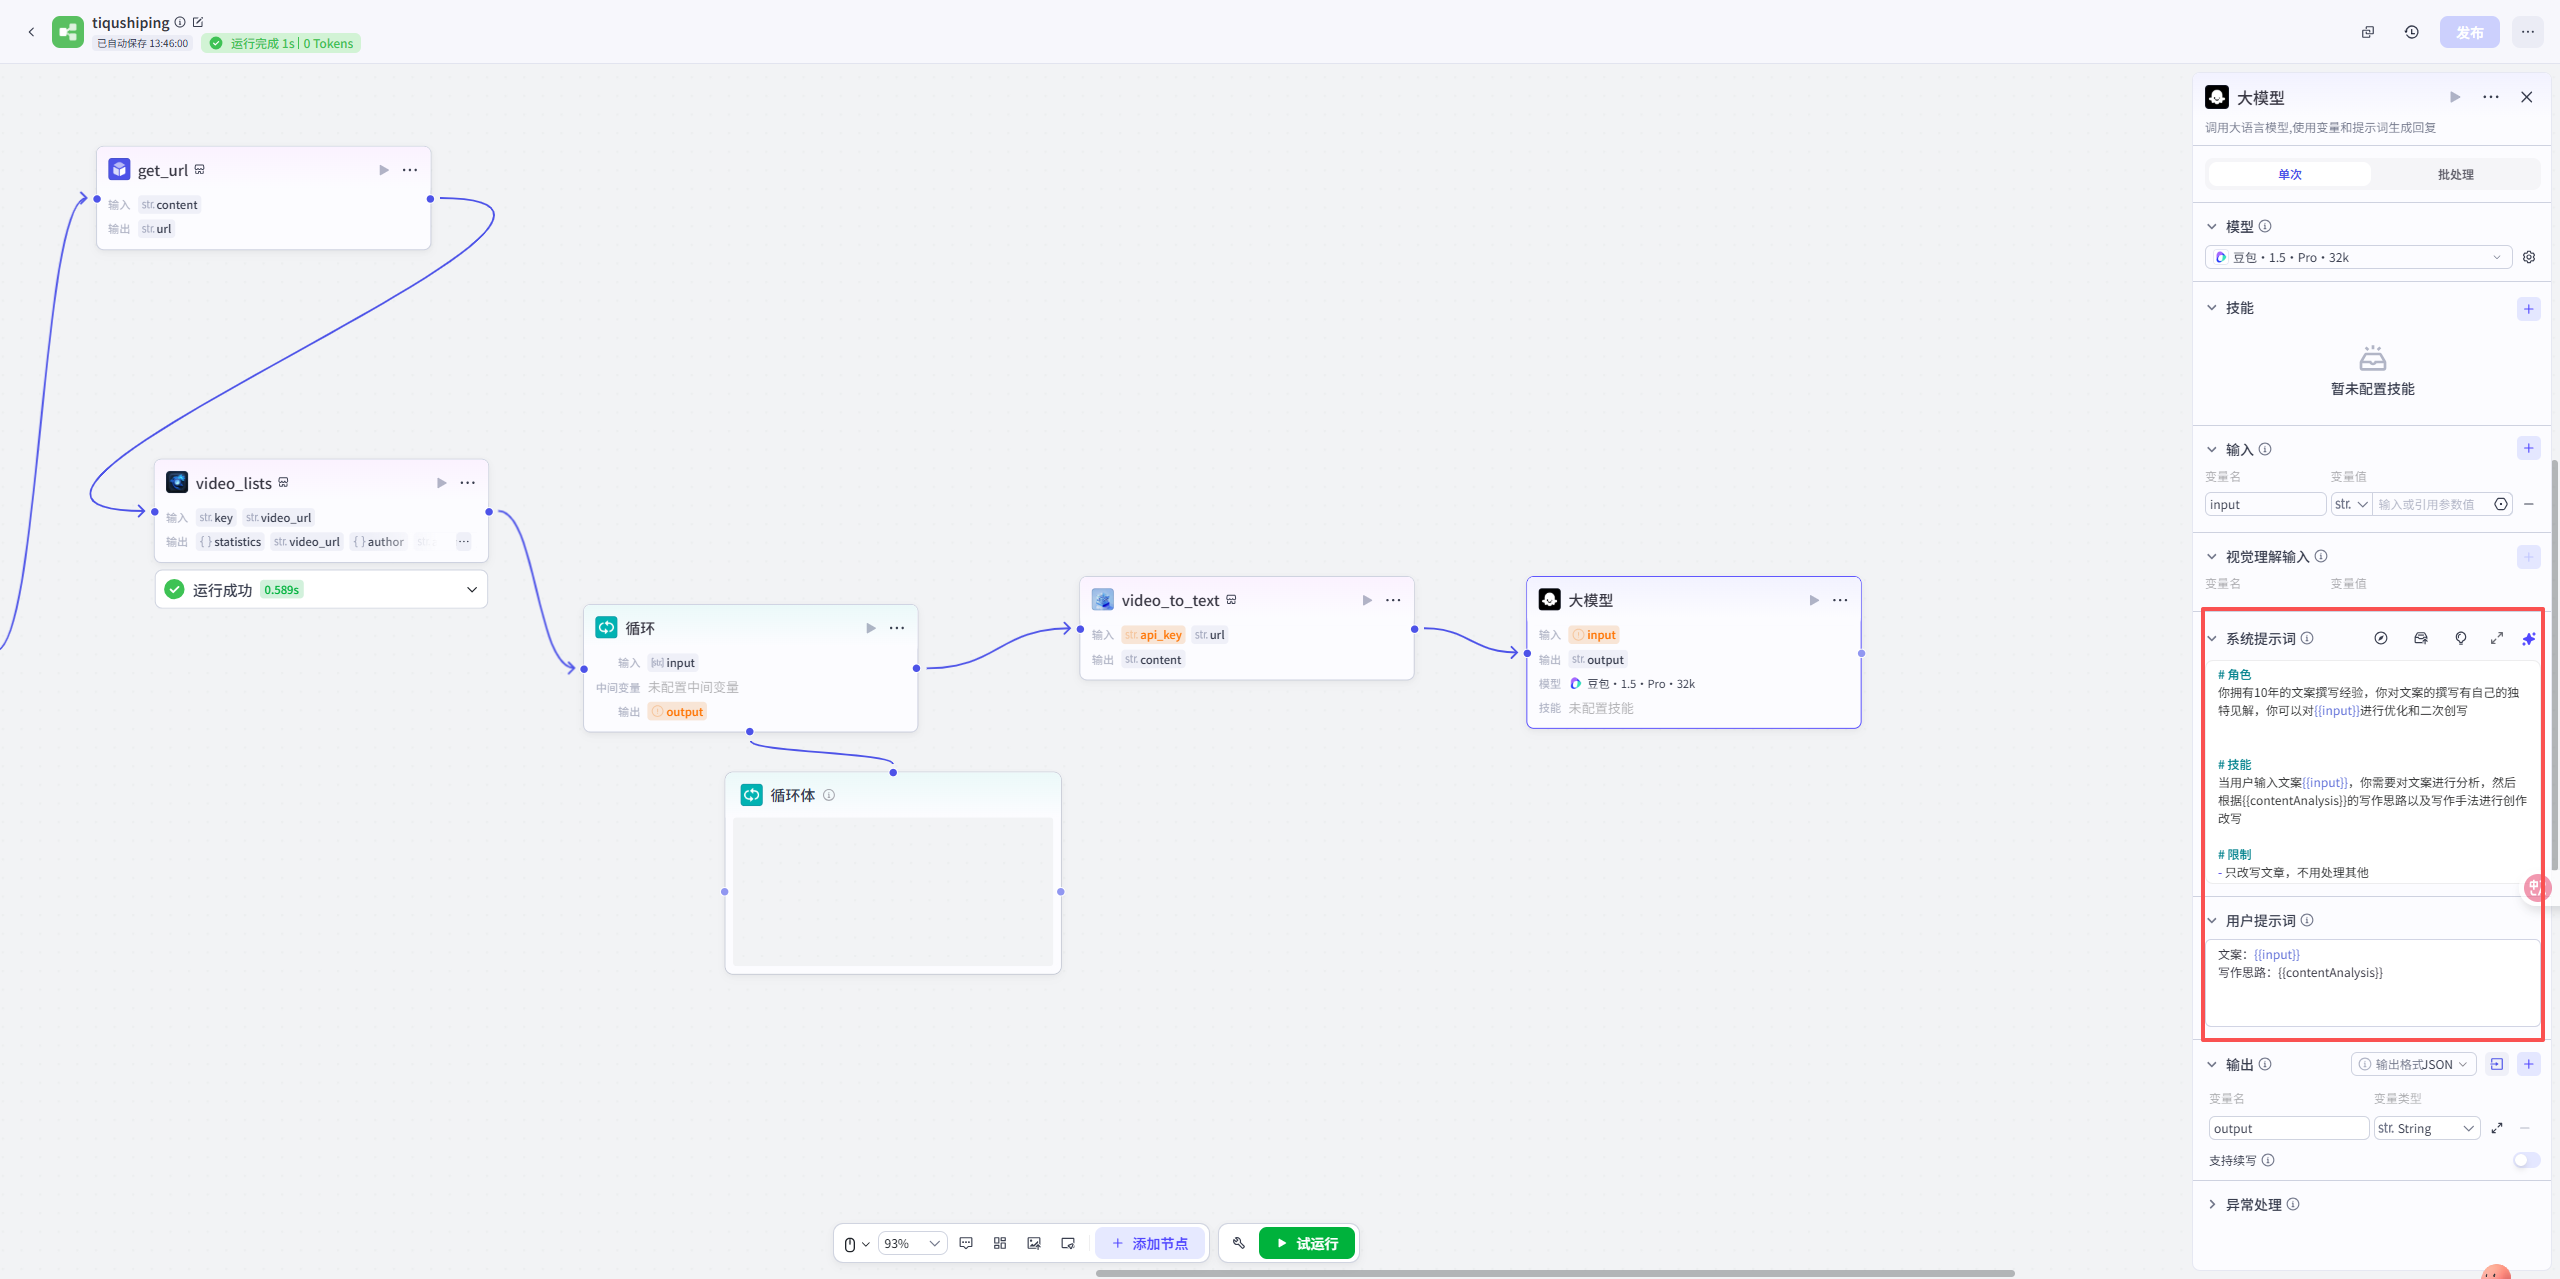This screenshot has height=1279, width=2560.
Task: Click the output variable name field
Action: pyautogui.click(x=2287, y=1128)
